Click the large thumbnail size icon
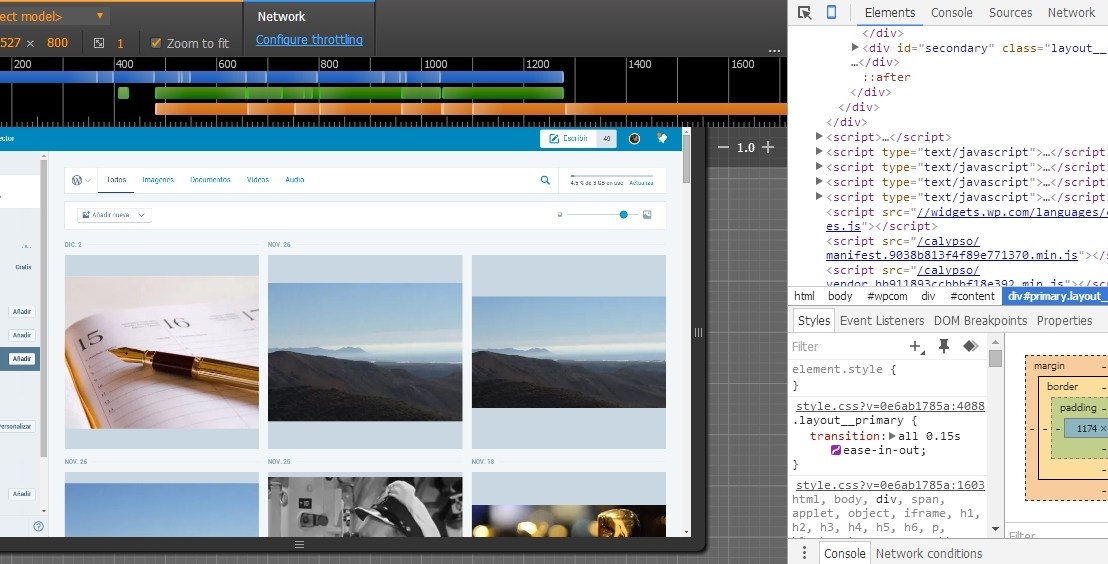This screenshot has height=564, width=1108. pyautogui.click(x=647, y=214)
